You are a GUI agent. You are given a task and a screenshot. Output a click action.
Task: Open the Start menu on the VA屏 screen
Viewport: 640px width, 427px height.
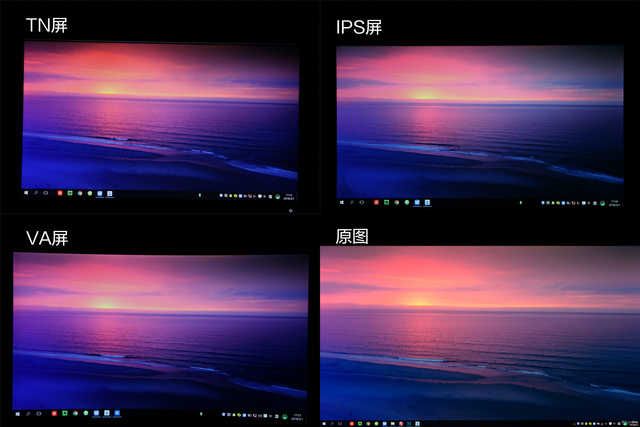(x=18, y=414)
